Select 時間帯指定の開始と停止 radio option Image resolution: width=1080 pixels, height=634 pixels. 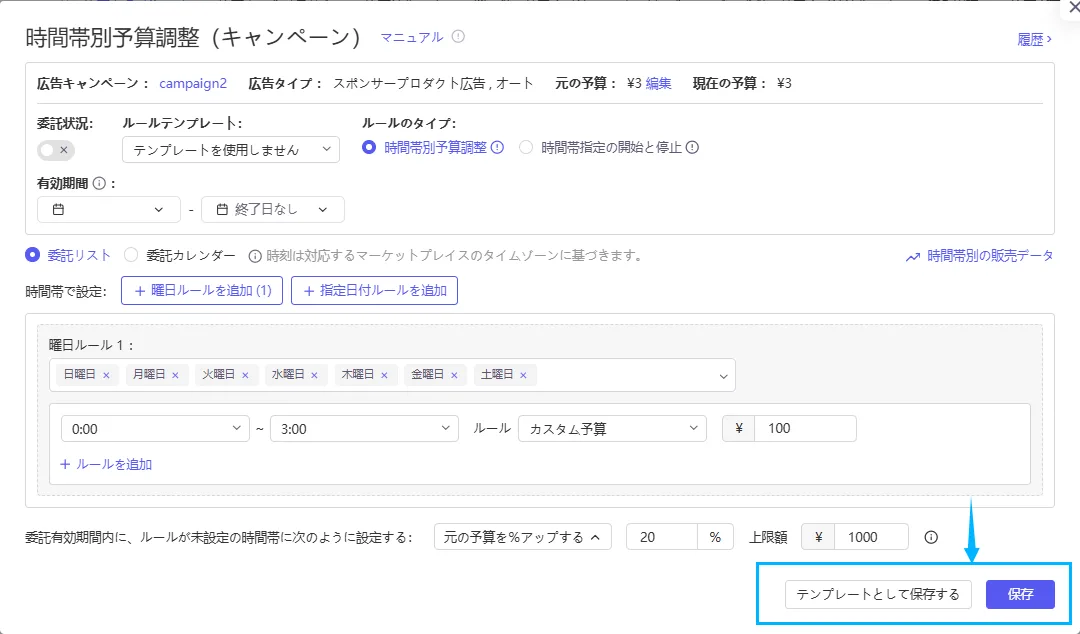tap(526, 147)
